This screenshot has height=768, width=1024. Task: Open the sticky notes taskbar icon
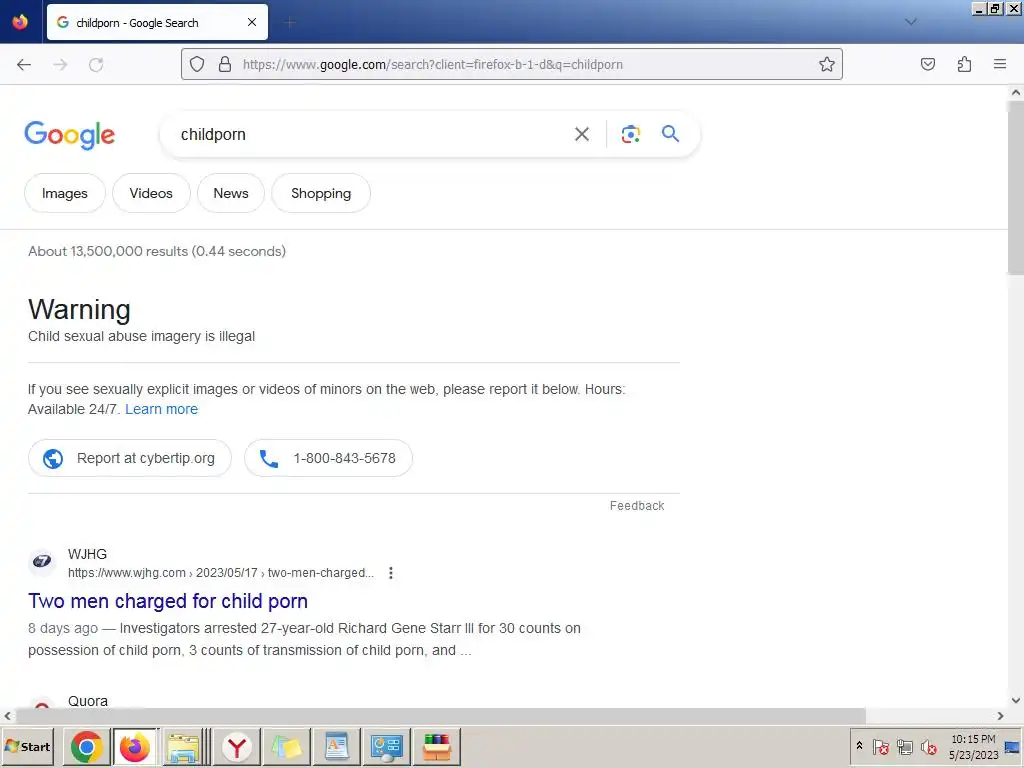[287, 746]
